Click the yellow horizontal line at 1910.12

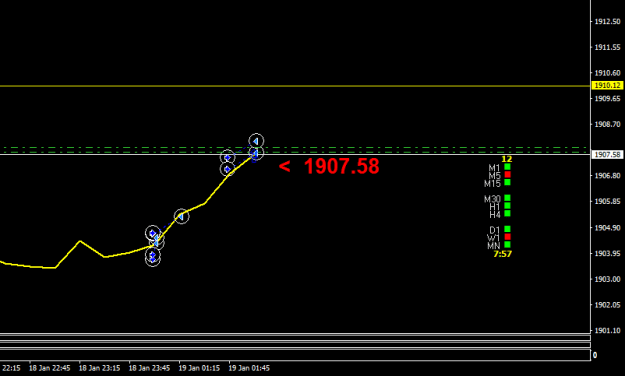click(295, 86)
